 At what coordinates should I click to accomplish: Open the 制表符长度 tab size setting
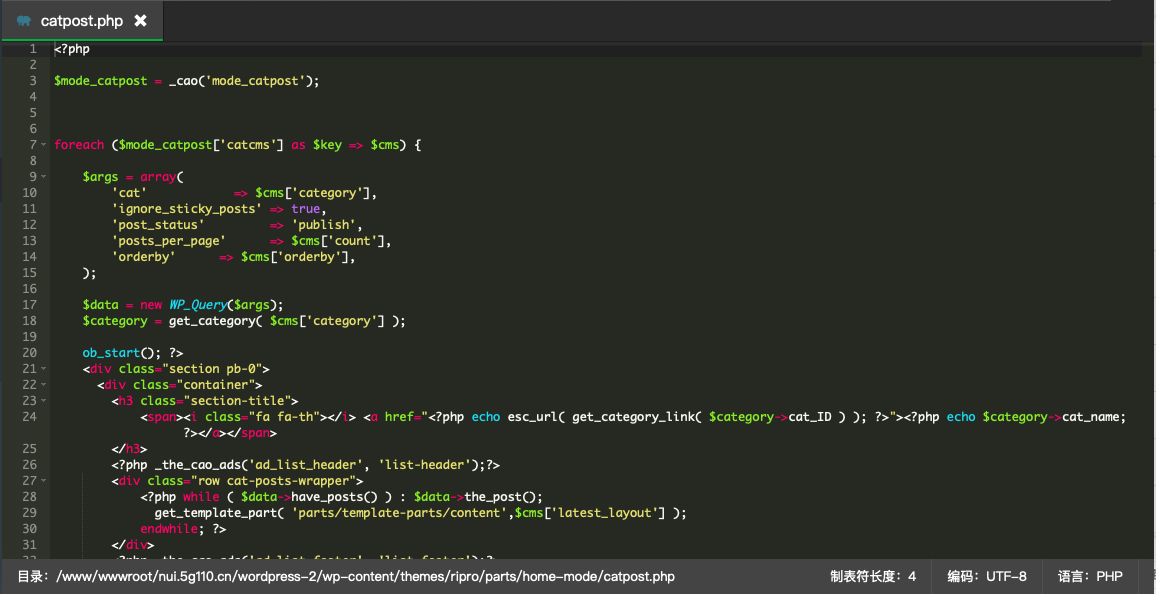(872, 577)
